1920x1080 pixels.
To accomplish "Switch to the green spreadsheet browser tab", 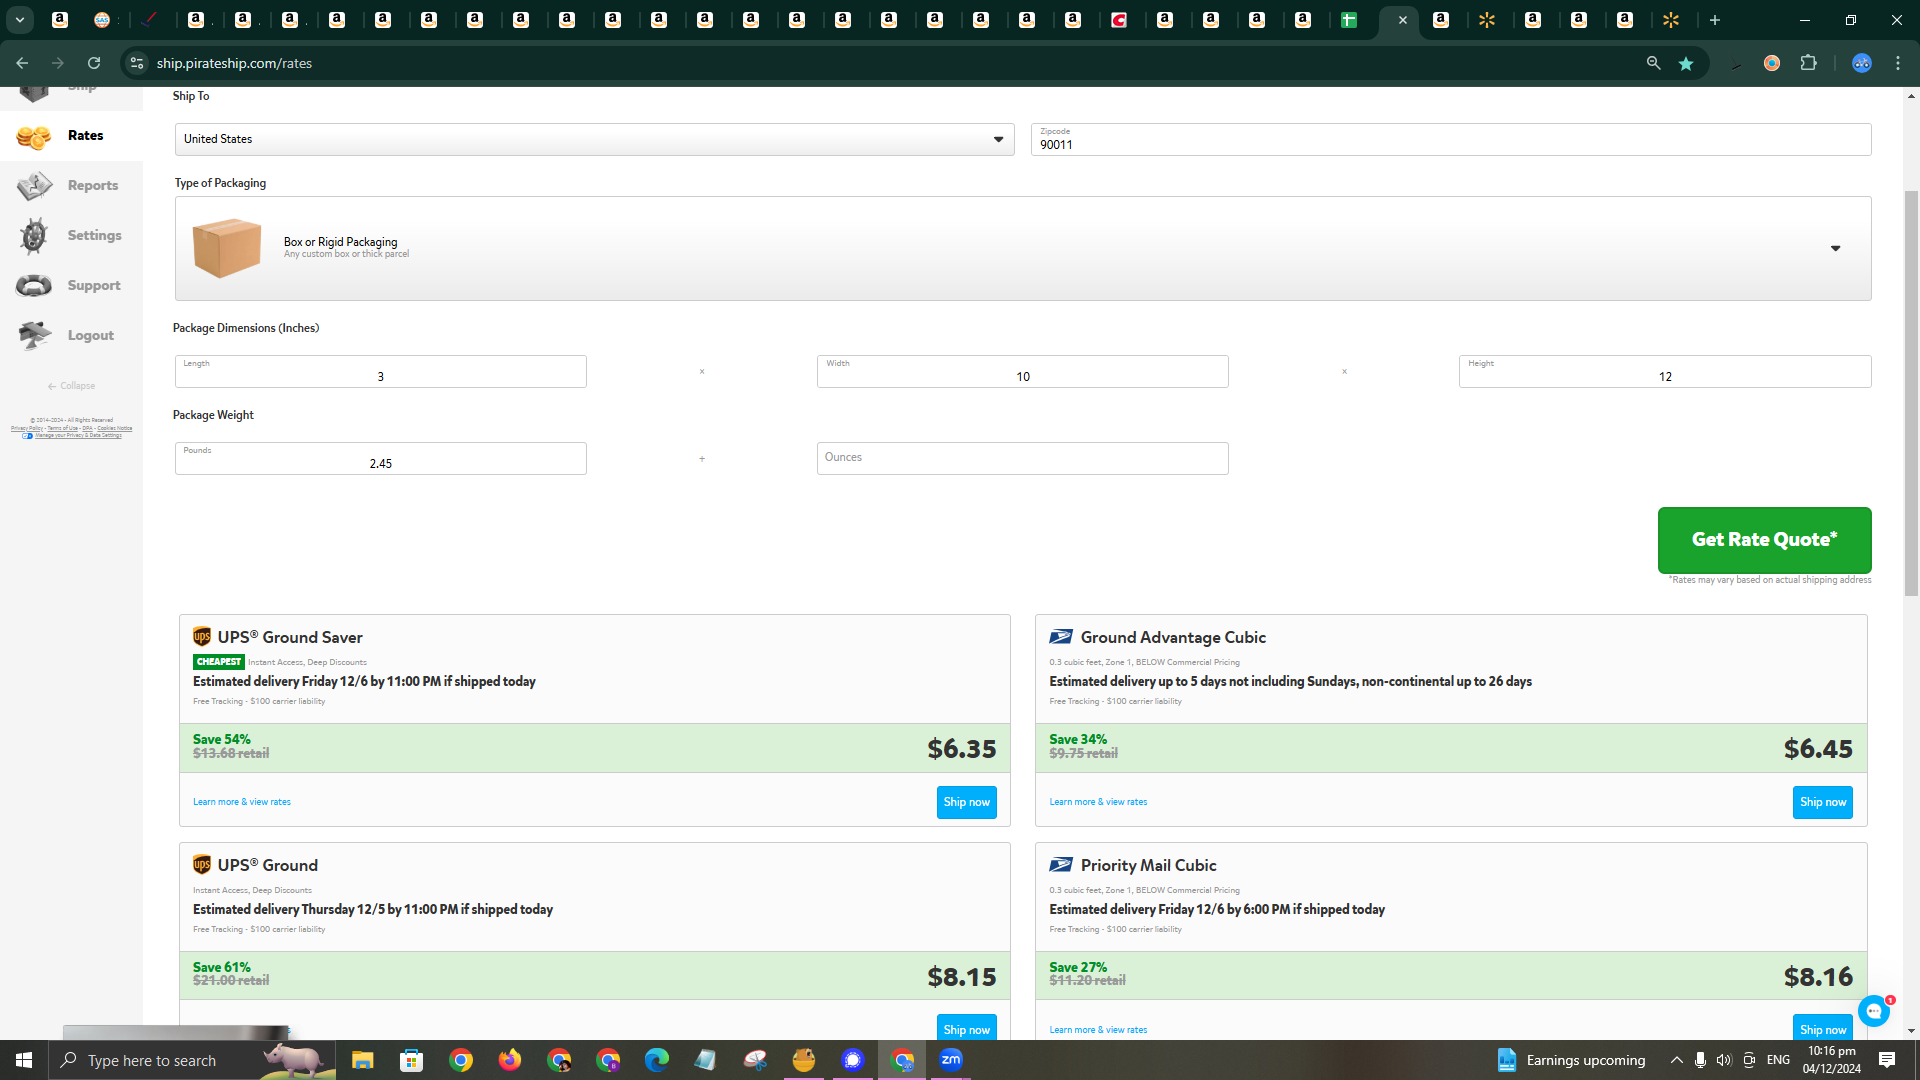I will [x=1349, y=20].
